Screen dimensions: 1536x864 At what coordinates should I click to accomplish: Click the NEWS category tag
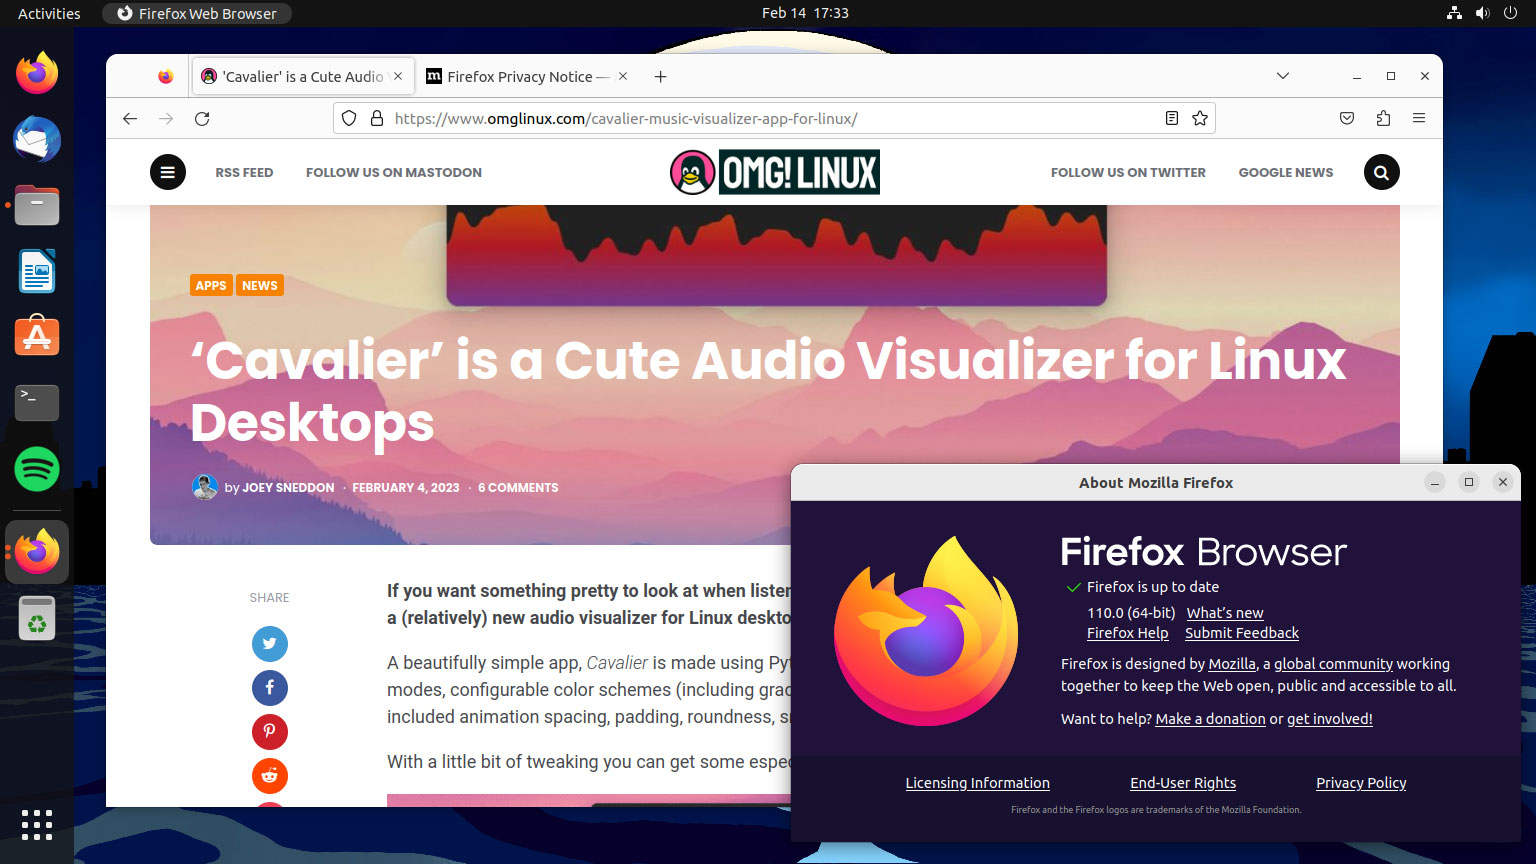(260, 285)
